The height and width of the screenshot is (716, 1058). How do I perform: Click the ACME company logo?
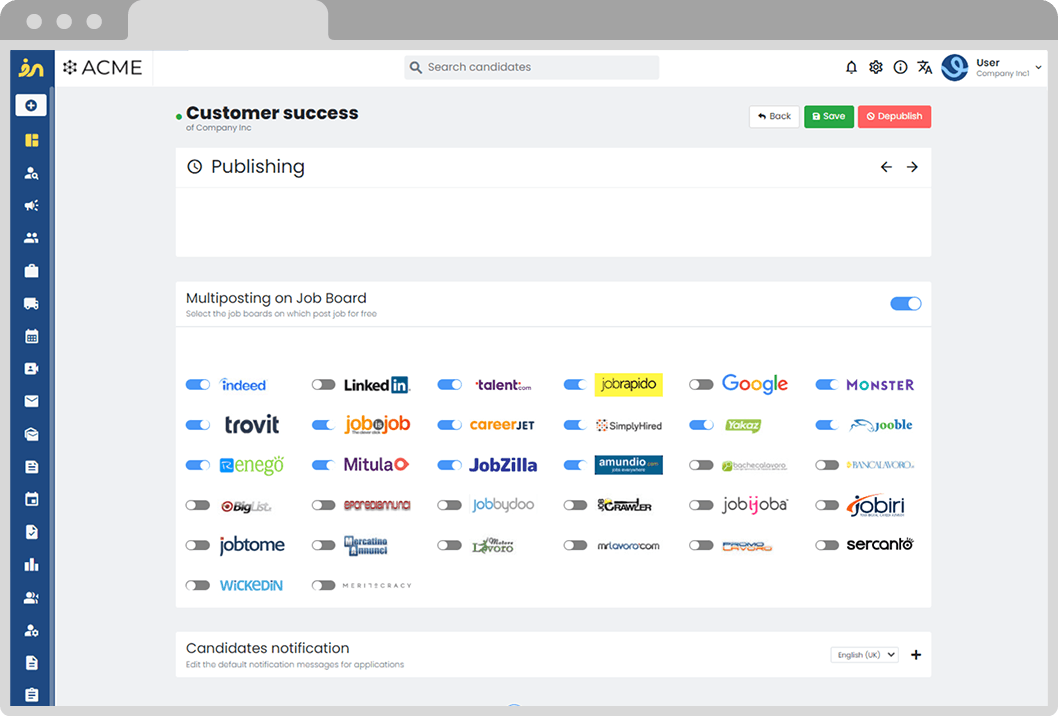tap(103, 67)
